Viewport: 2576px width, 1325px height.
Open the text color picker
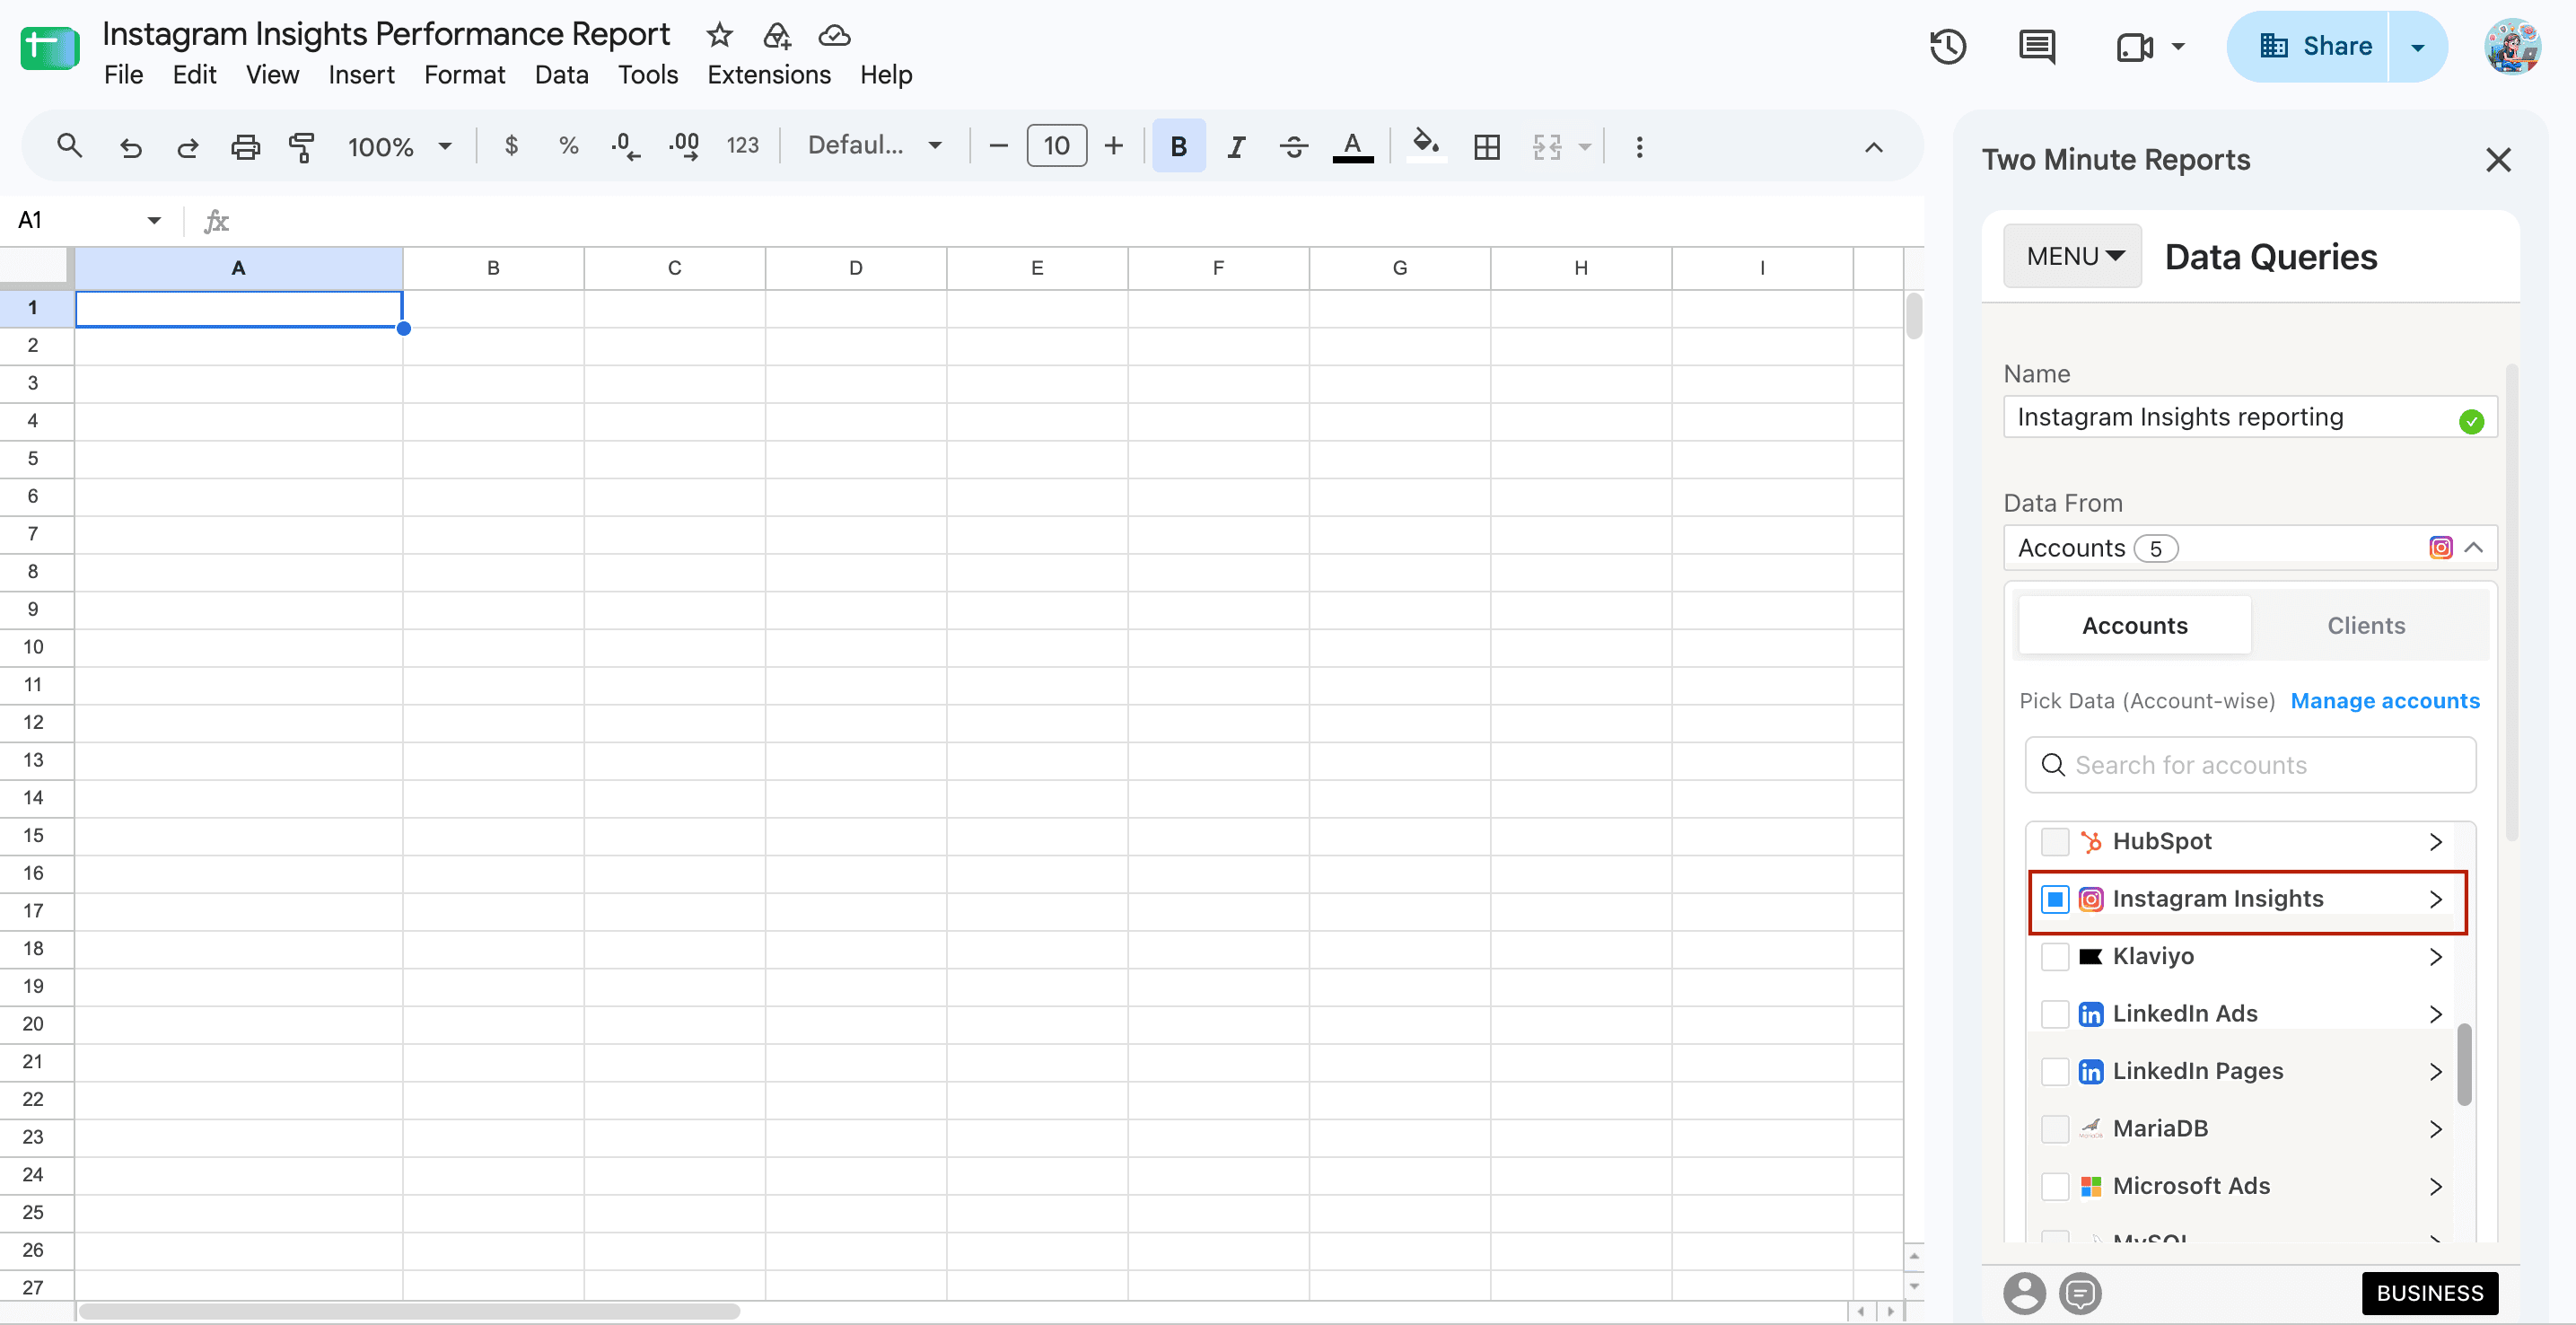click(x=1352, y=147)
